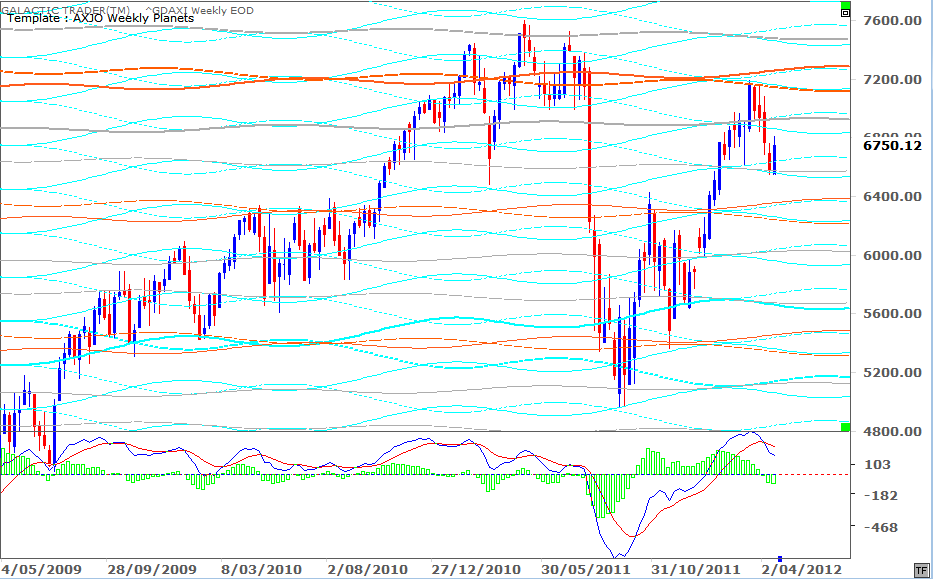Click the 2/04/2012 date label
Image resolution: width=933 pixels, height=579 pixels.
tap(802, 569)
